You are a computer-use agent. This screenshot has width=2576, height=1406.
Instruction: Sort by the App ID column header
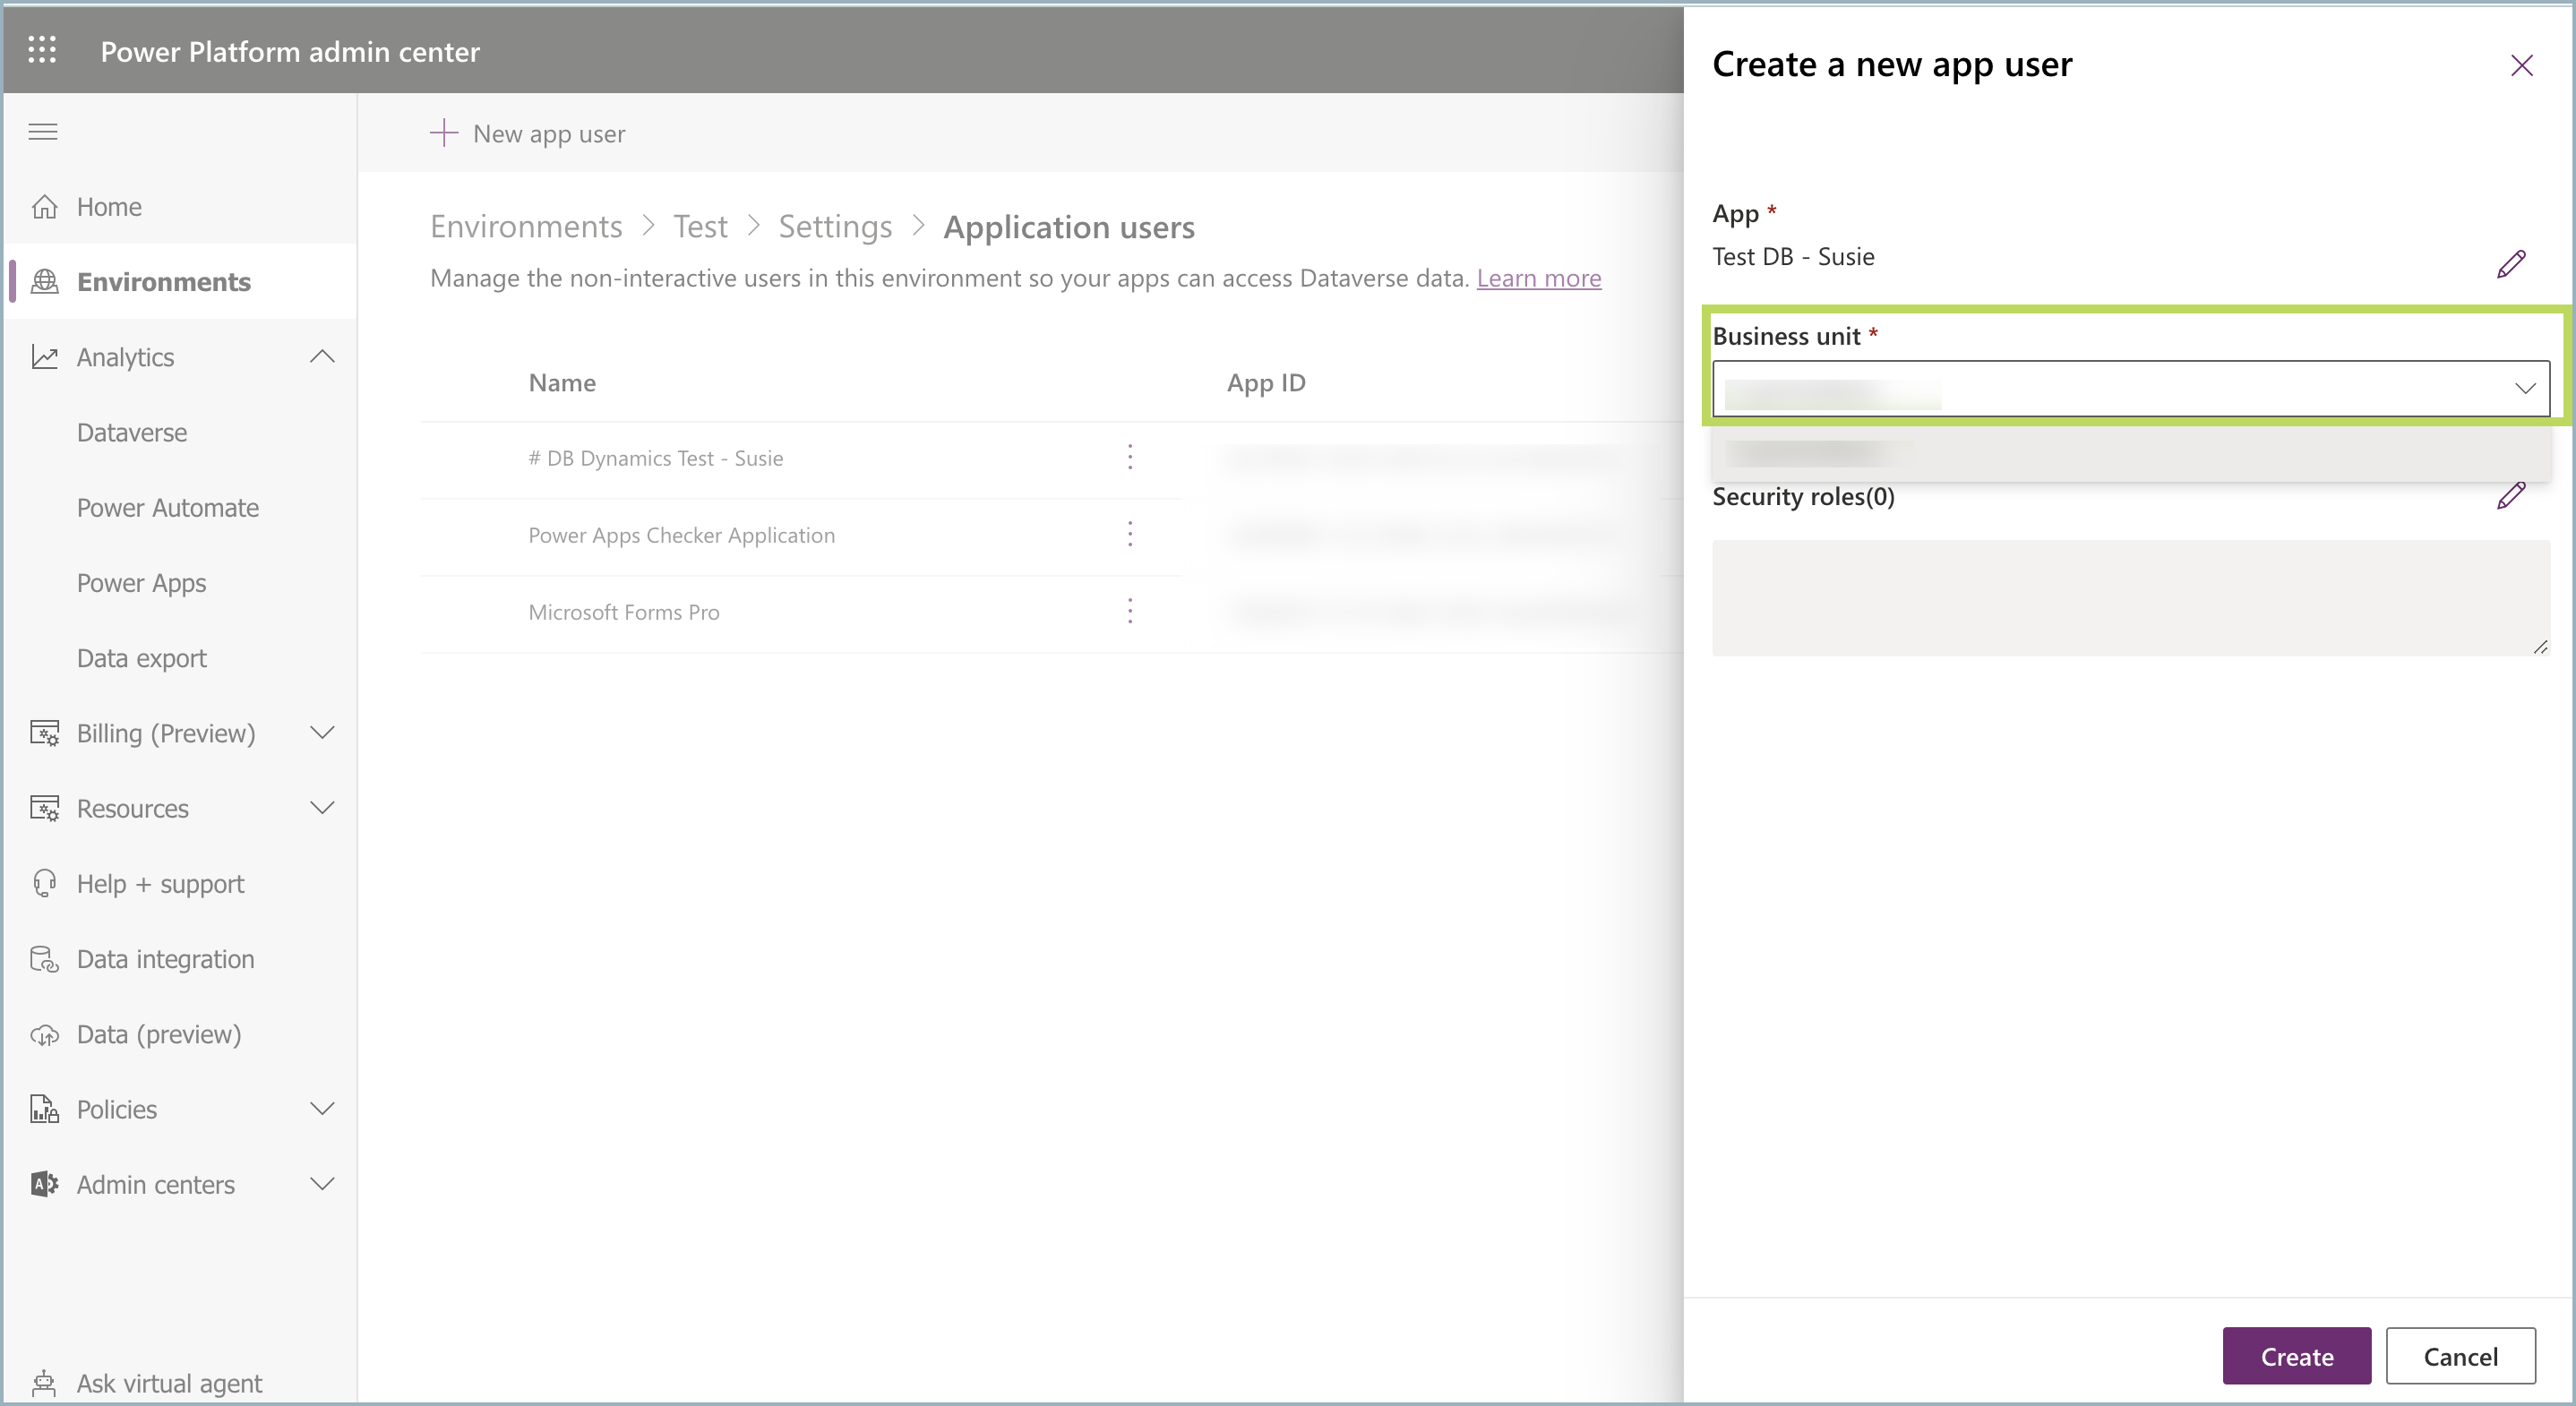pyautogui.click(x=1266, y=383)
